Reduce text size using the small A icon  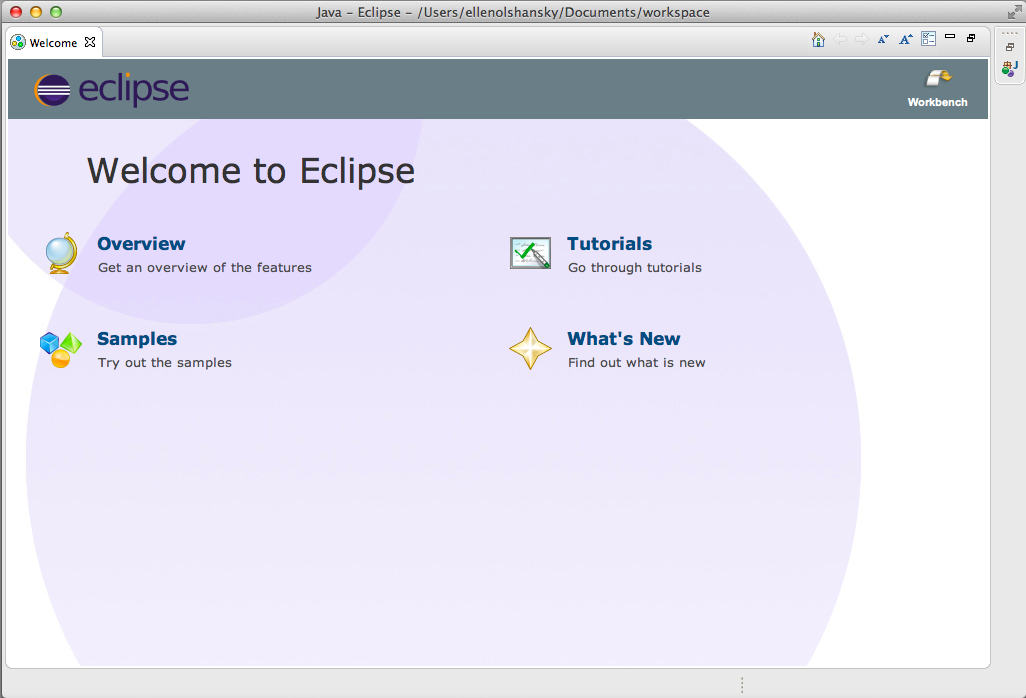882,38
